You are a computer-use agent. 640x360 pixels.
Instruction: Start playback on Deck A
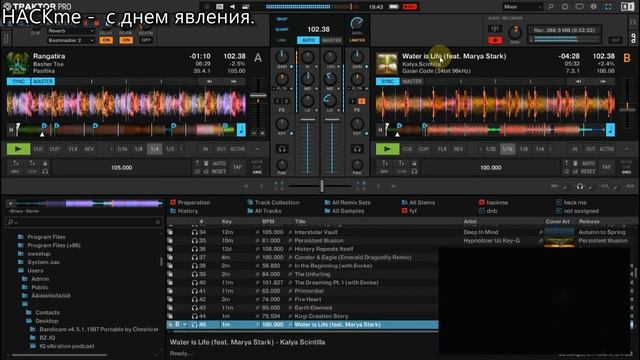[x=18, y=149]
